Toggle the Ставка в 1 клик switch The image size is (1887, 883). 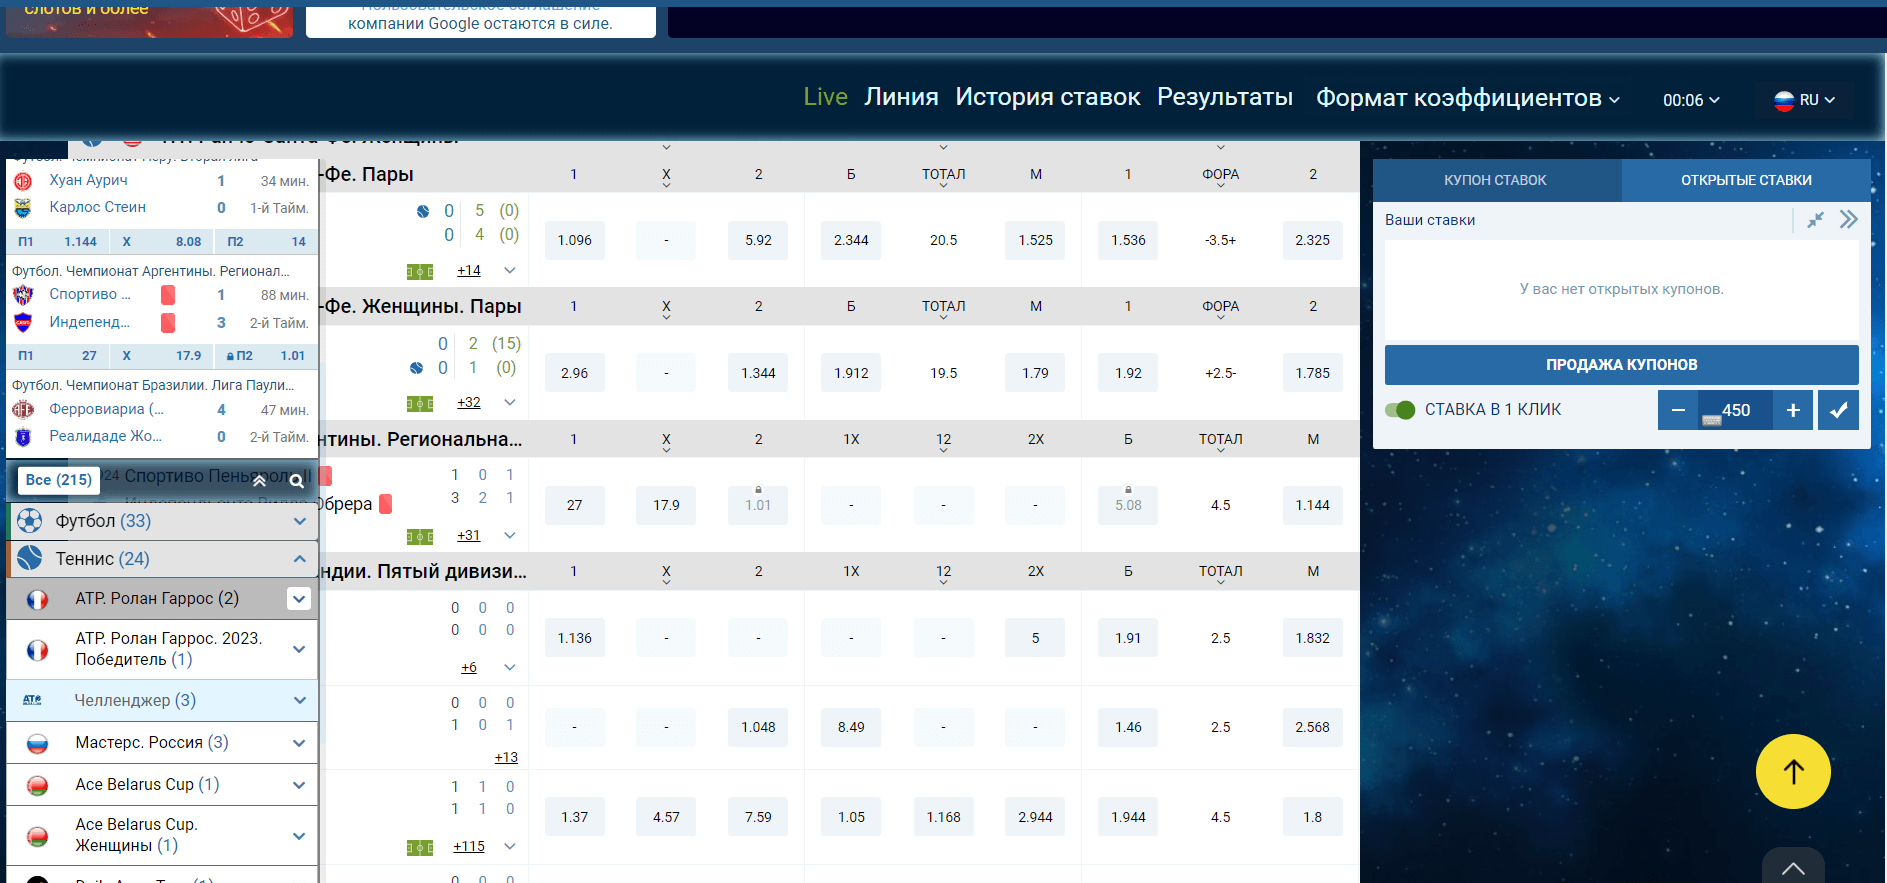pos(1400,410)
